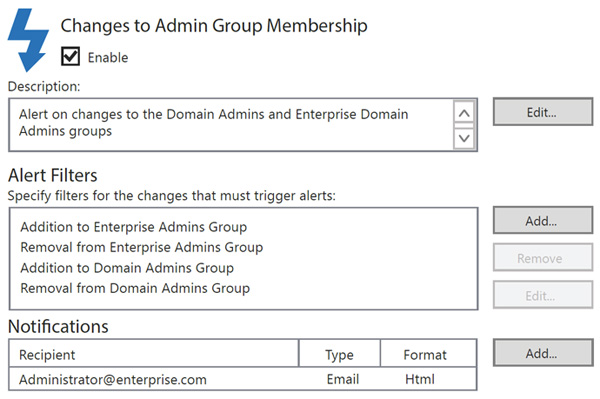This screenshot has width=600, height=399.
Task: Add a new notification recipient
Action: 543,353
